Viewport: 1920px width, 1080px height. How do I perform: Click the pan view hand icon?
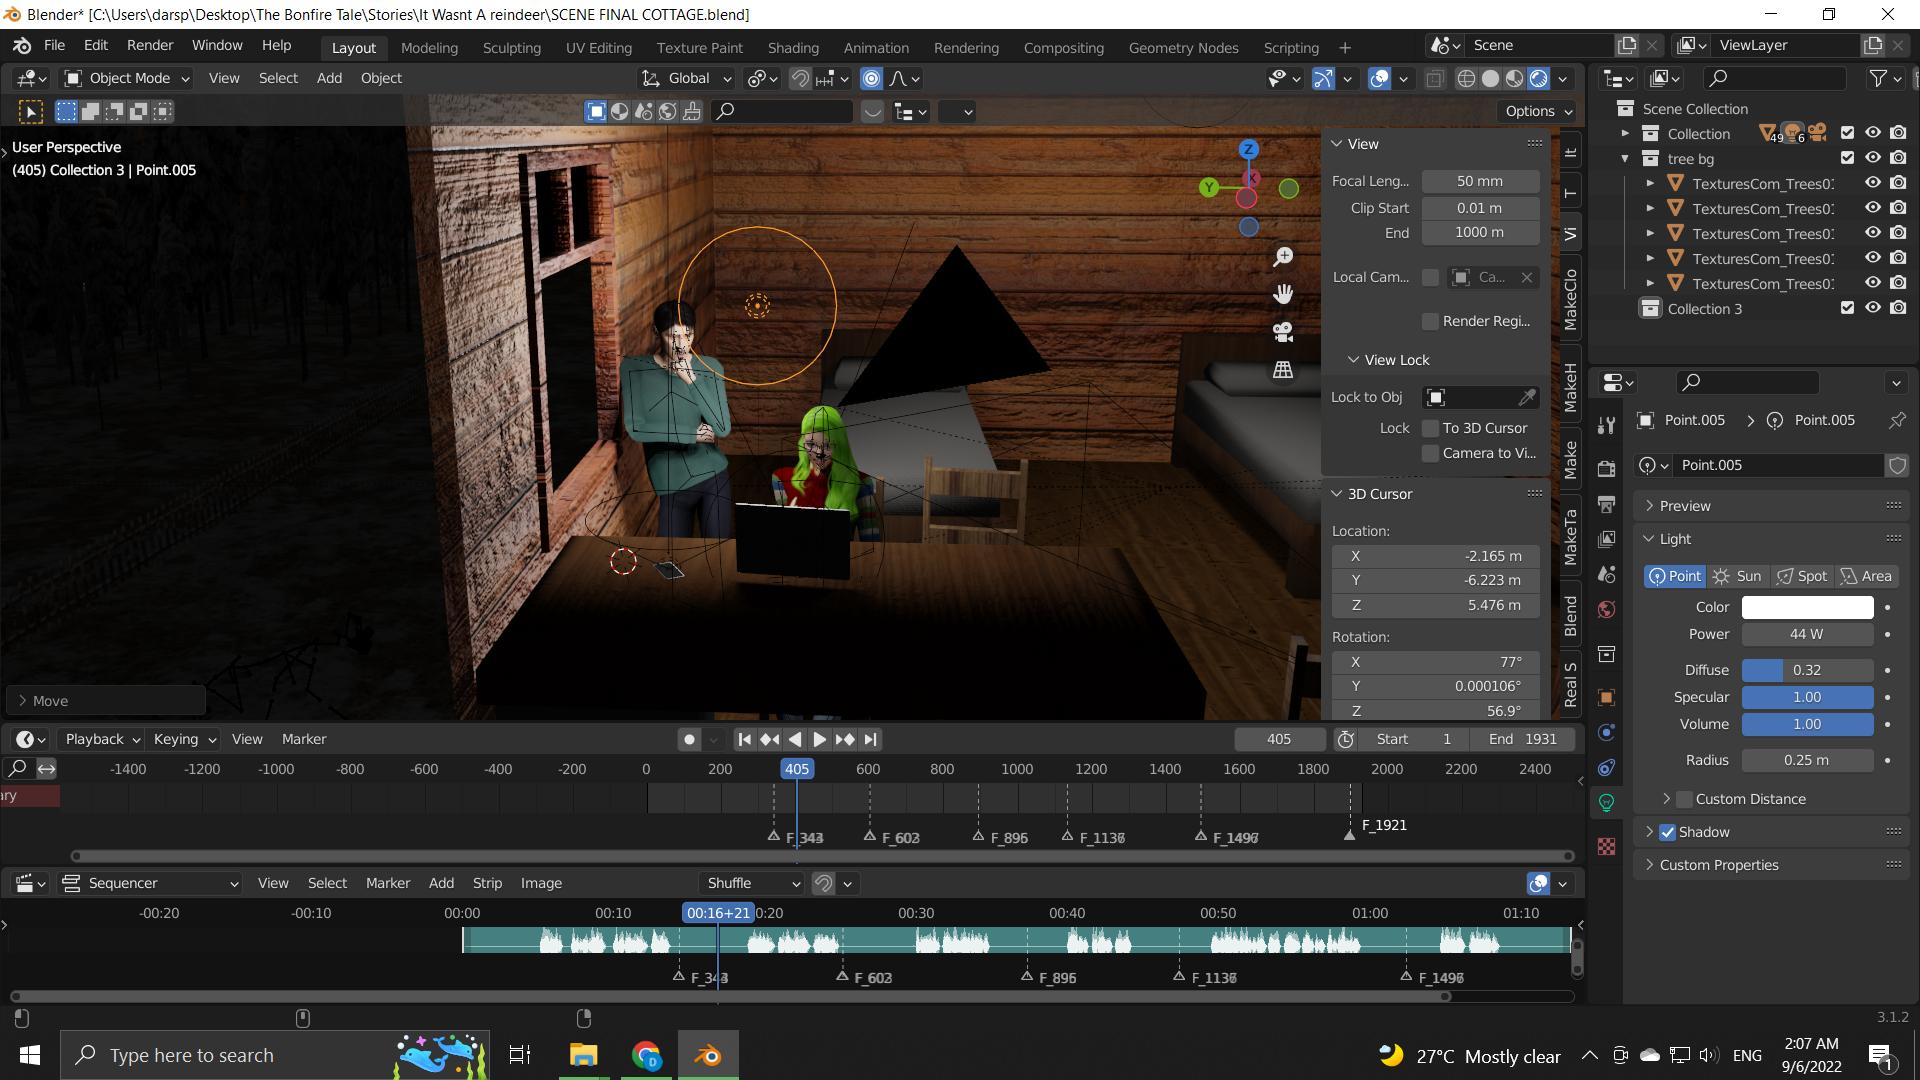click(x=1283, y=294)
